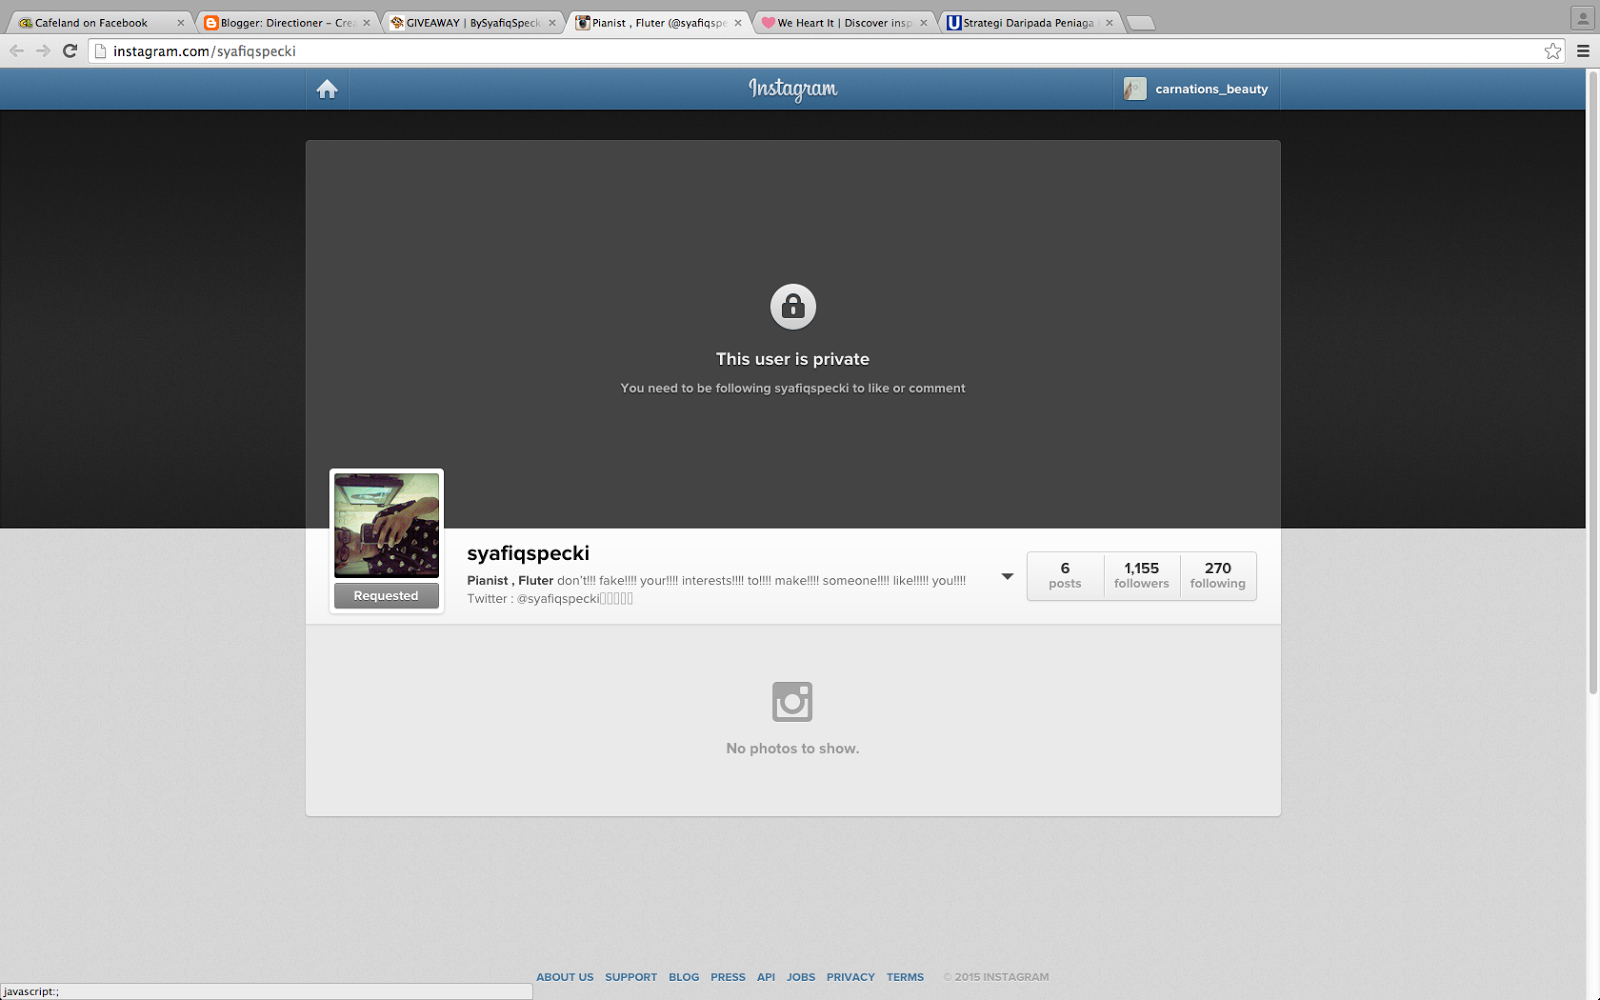
Task: Click the syafiqspecki profile picture
Action: pyautogui.click(x=386, y=525)
